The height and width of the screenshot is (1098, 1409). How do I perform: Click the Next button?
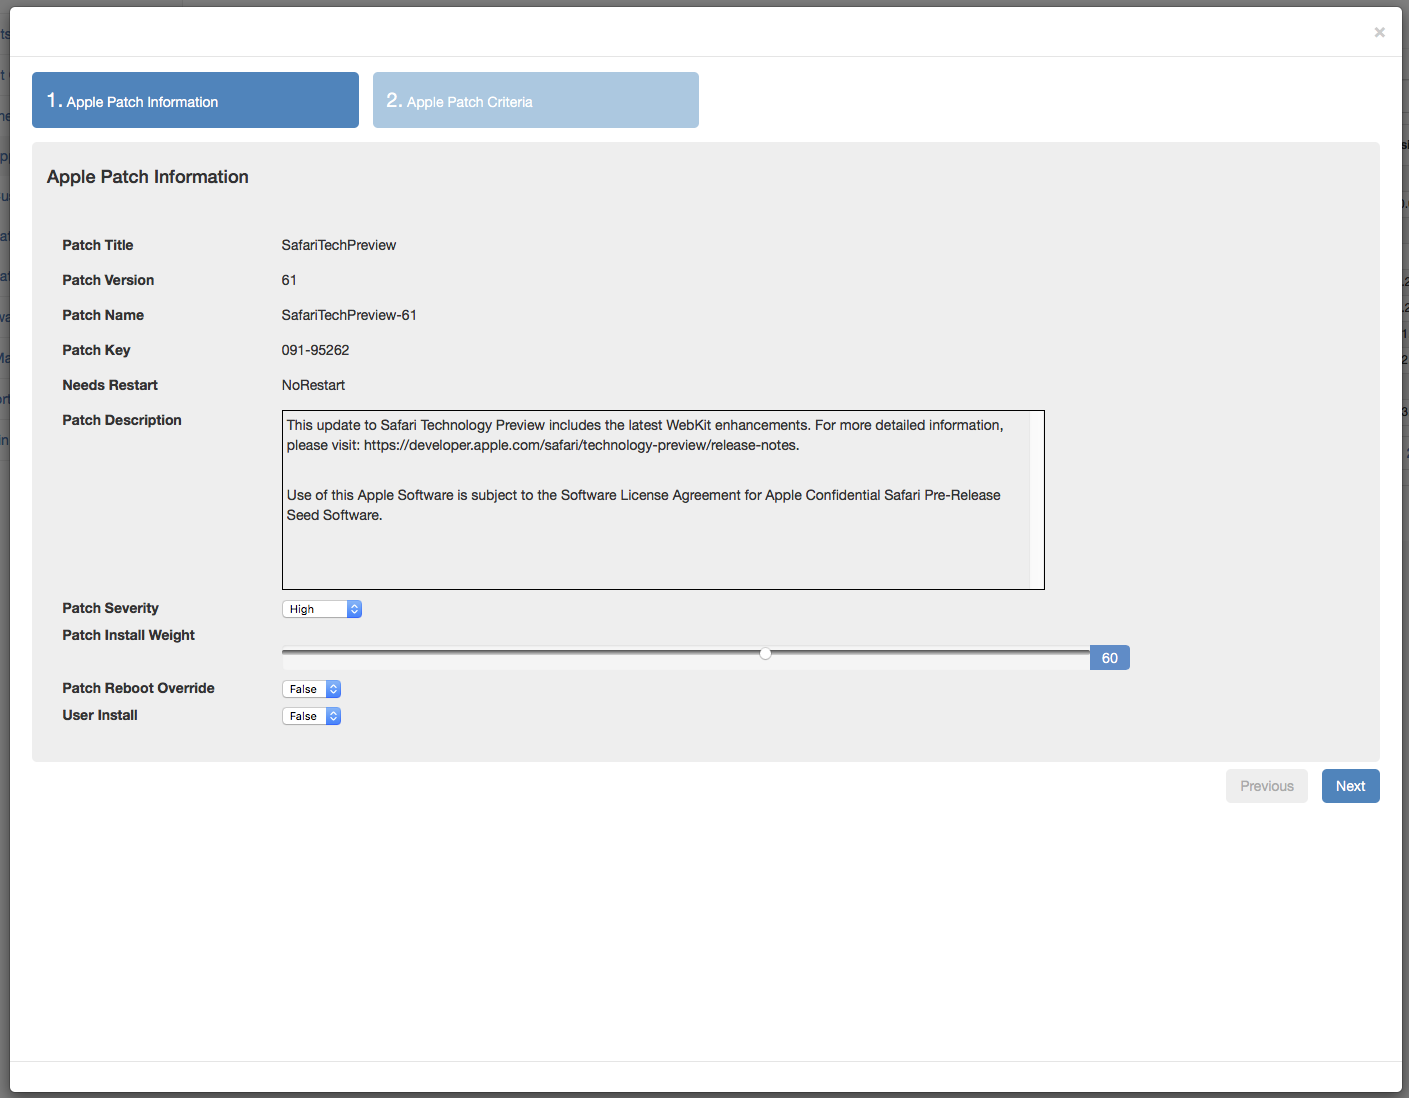click(x=1350, y=786)
